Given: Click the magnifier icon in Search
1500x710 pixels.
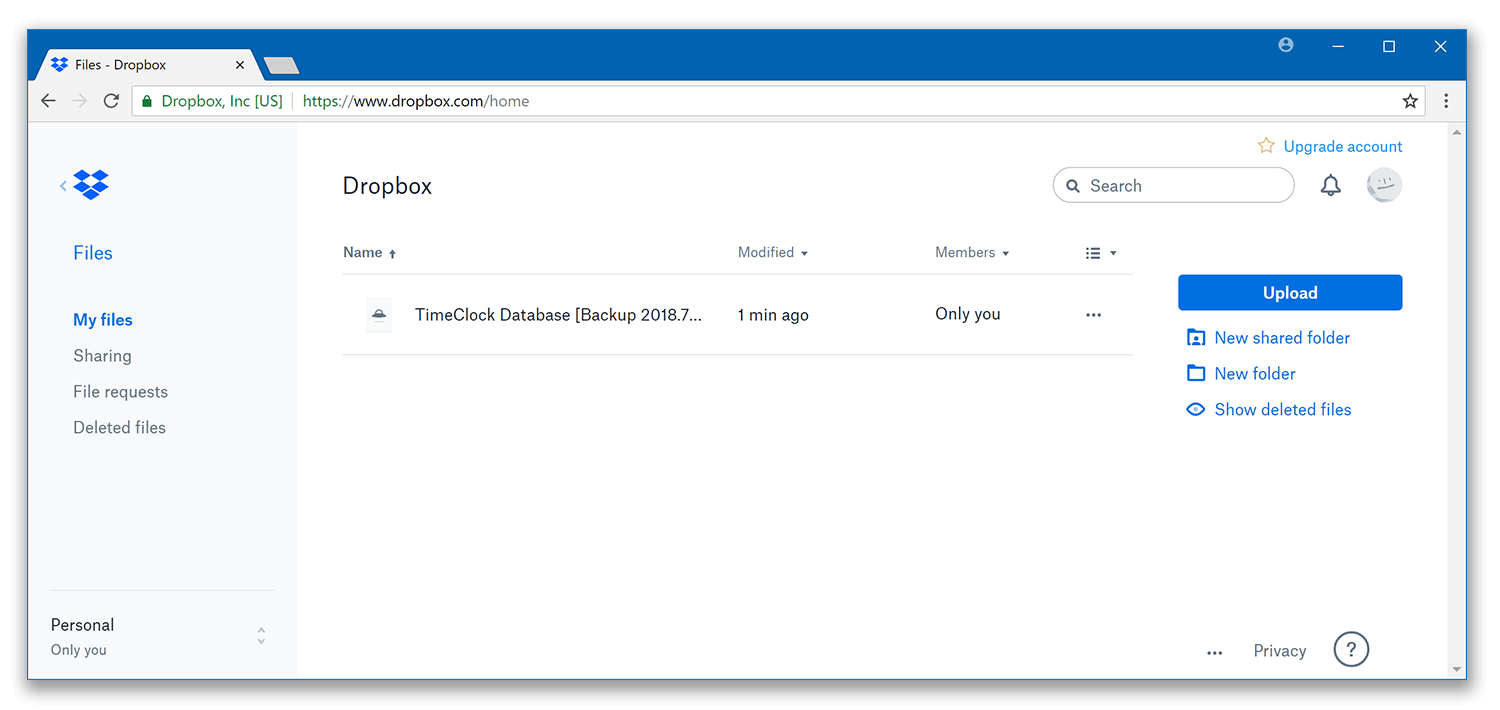Looking at the screenshot, I should [1073, 186].
